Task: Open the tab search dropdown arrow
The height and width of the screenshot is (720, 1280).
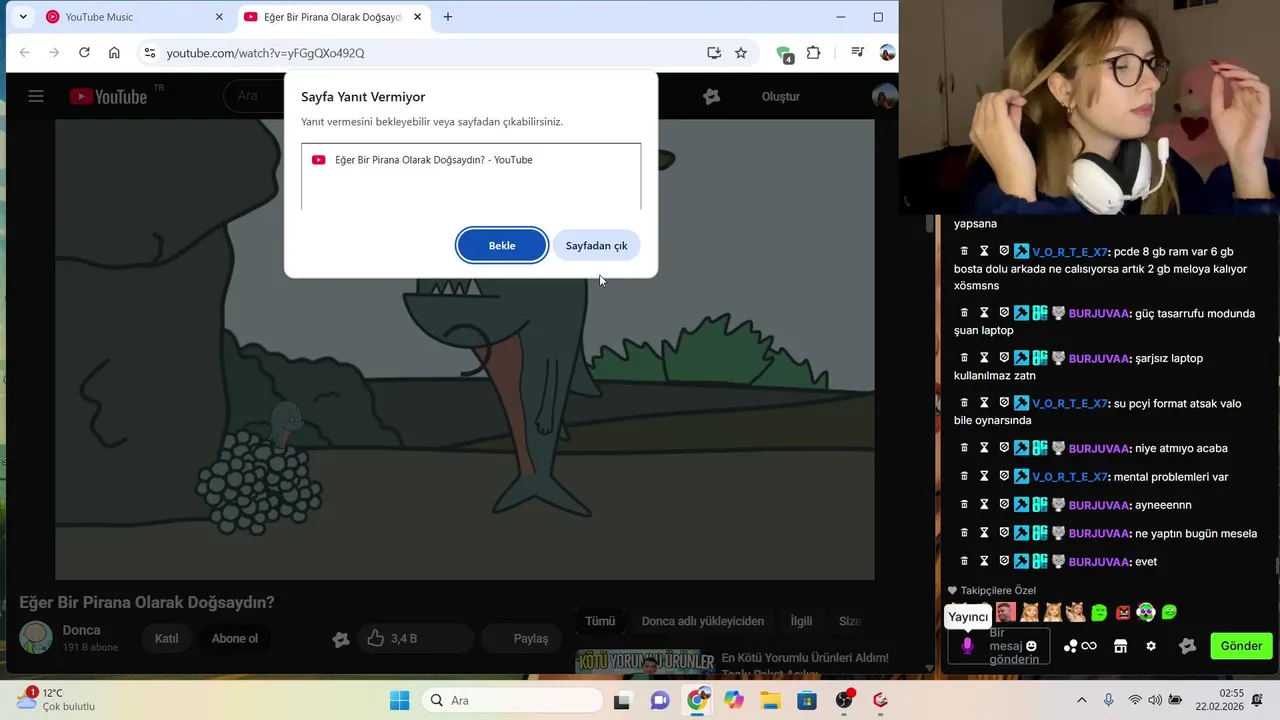Action: [23, 17]
